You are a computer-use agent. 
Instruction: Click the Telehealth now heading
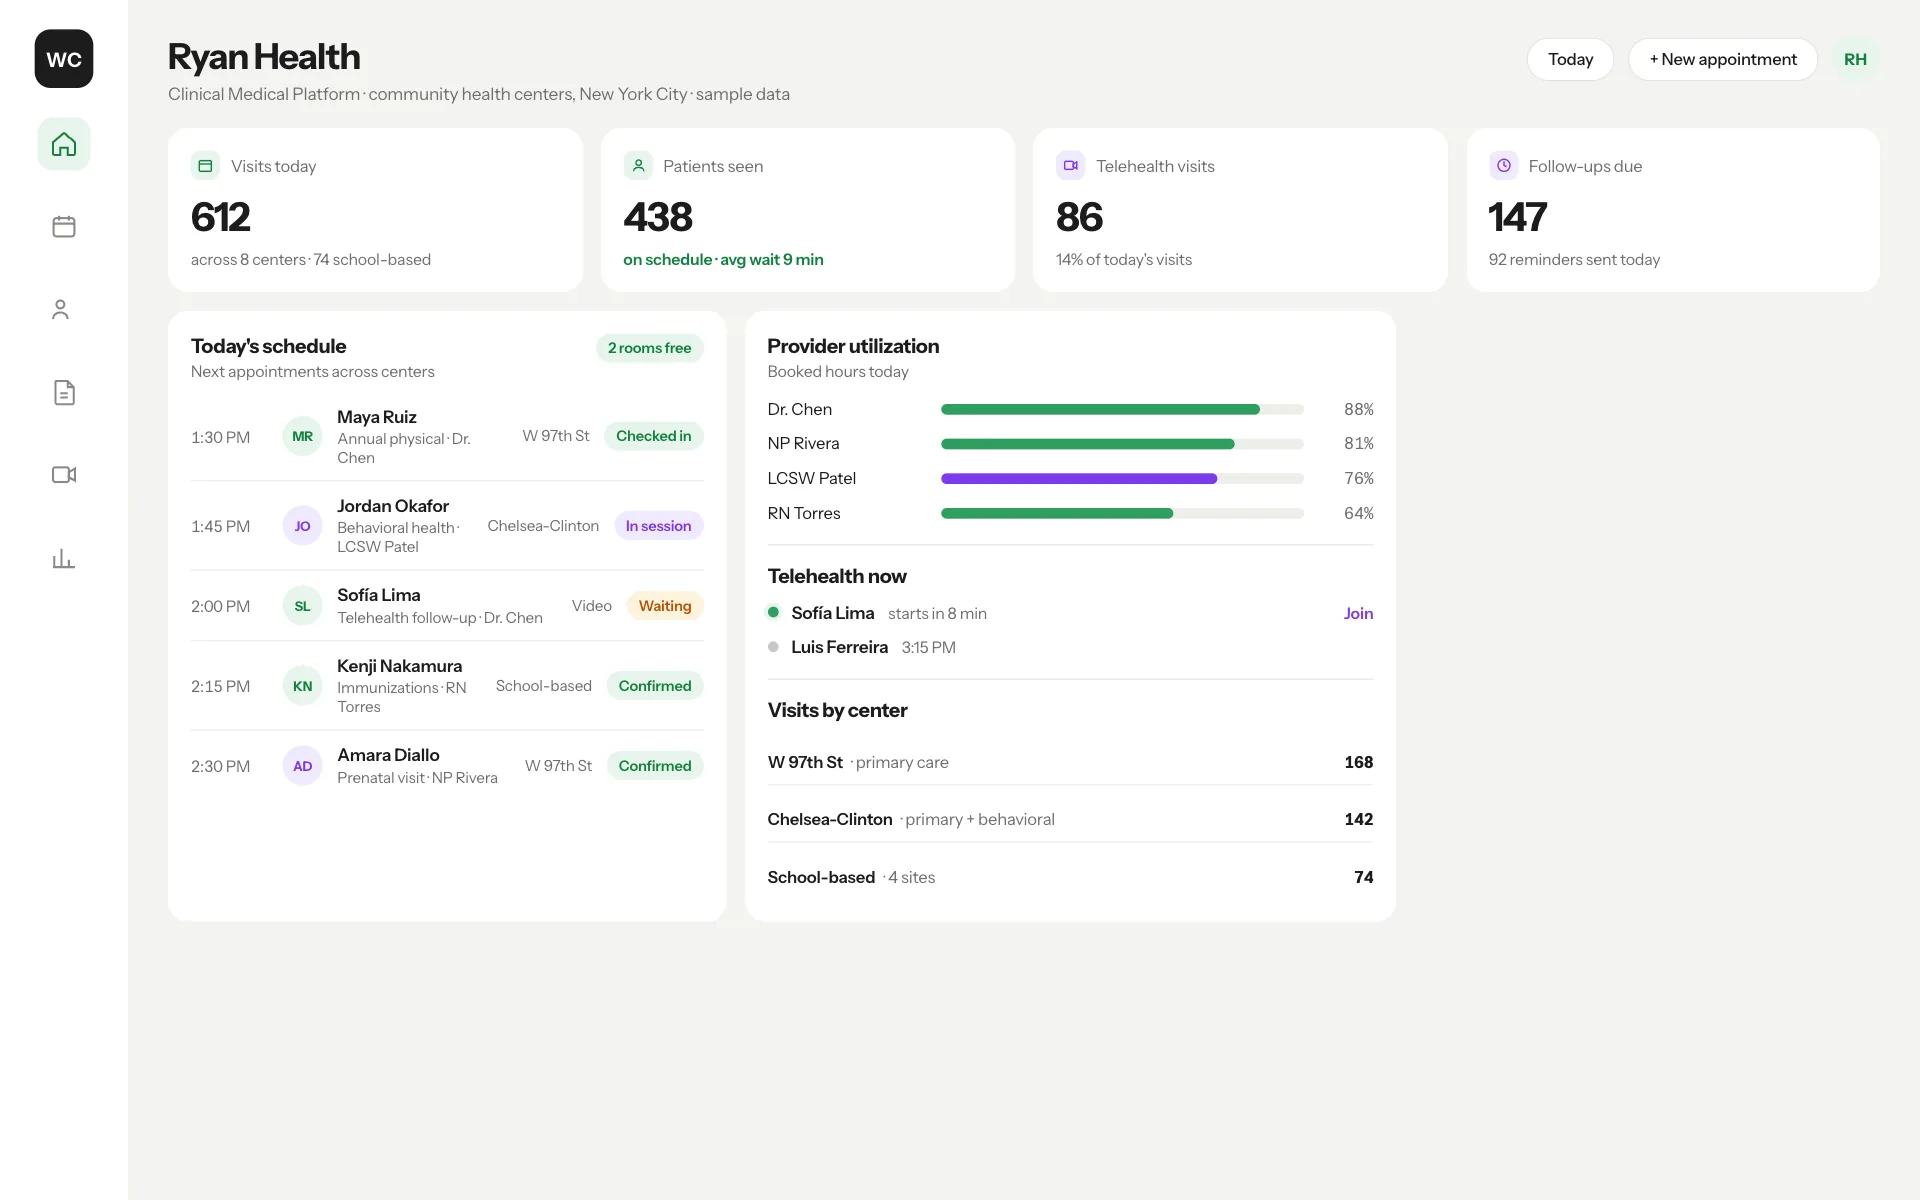[837, 576]
